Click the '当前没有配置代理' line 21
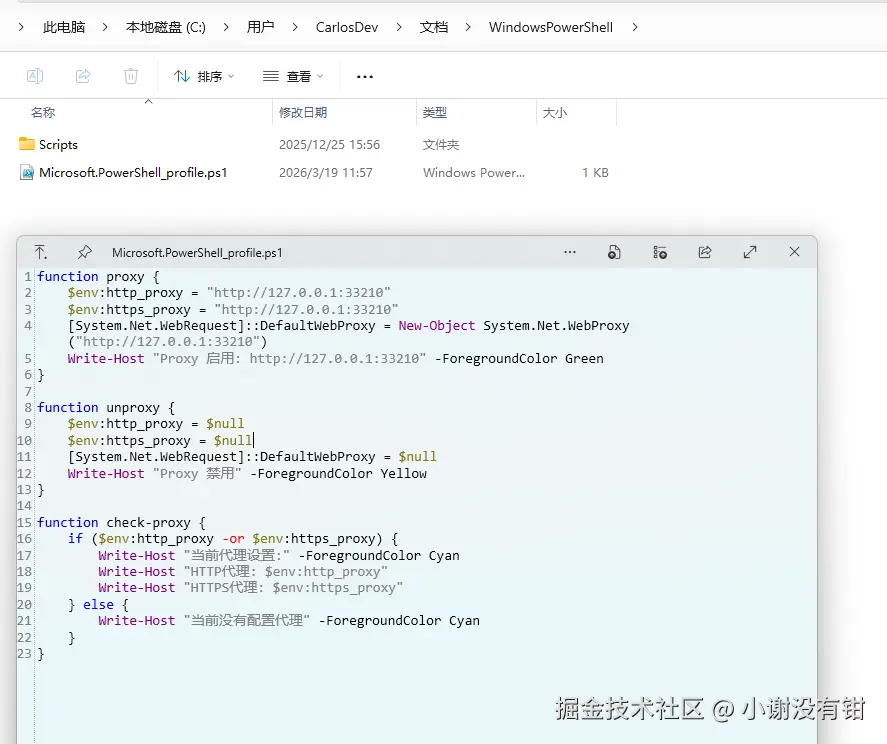The image size is (887, 744). [x=289, y=621]
